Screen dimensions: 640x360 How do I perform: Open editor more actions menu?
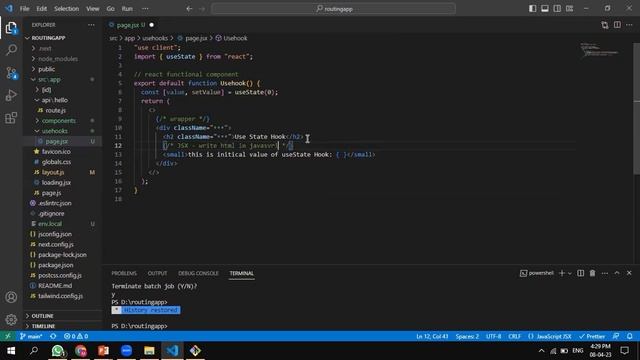pos(629,25)
